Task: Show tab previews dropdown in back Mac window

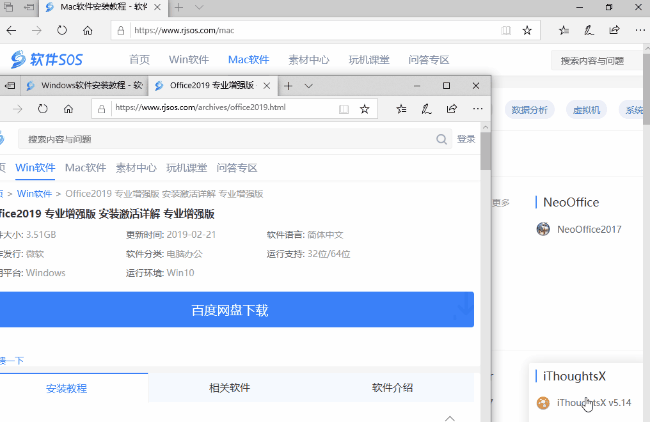Action: point(199,7)
